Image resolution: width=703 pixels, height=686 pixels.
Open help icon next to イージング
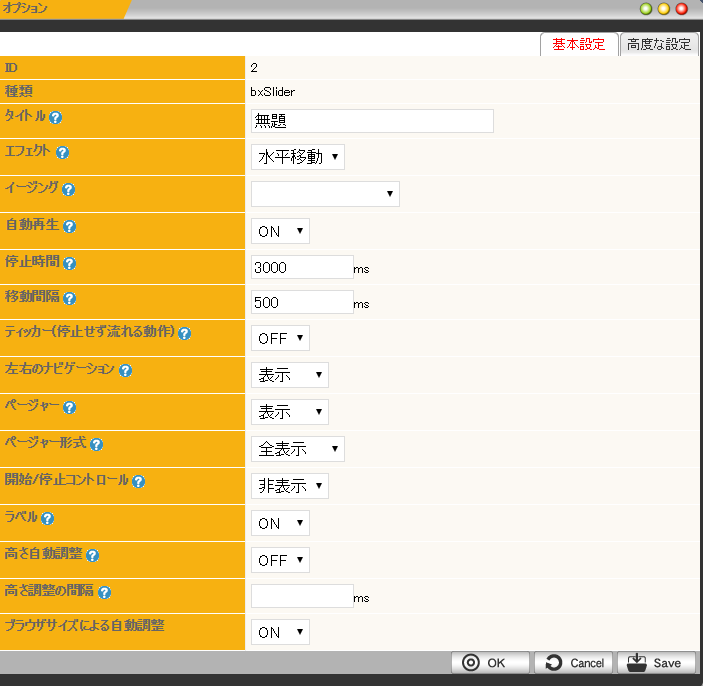coord(68,190)
